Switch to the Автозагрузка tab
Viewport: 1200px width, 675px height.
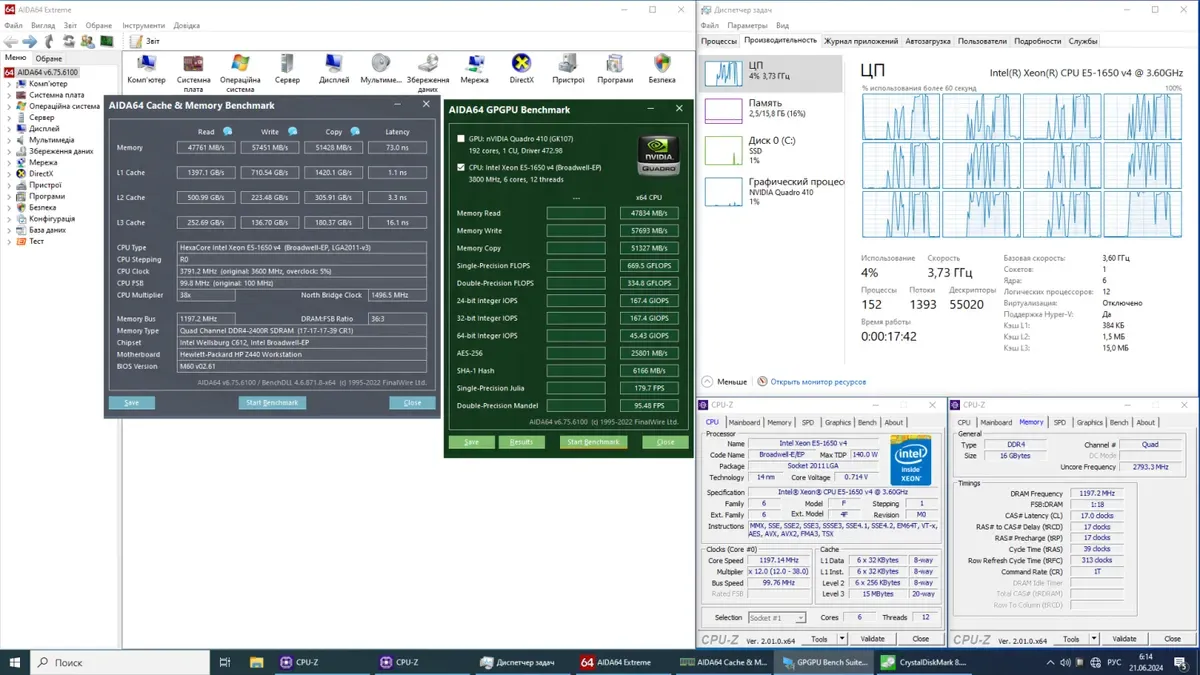928,41
